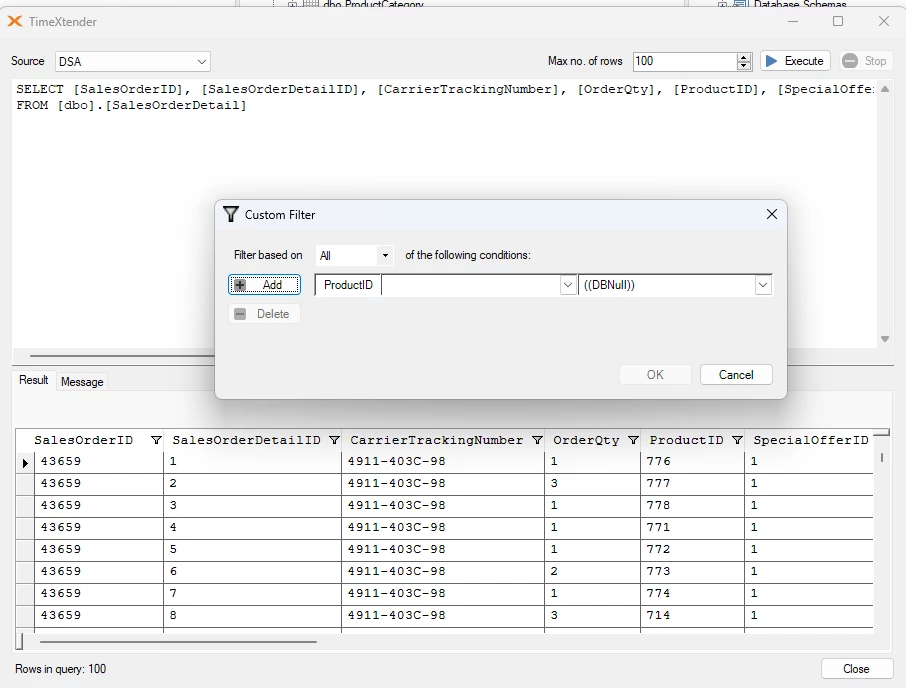This screenshot has height=688, width=906.
Task: Click the SpecialOfferID column header
Action: click(811, 440)
